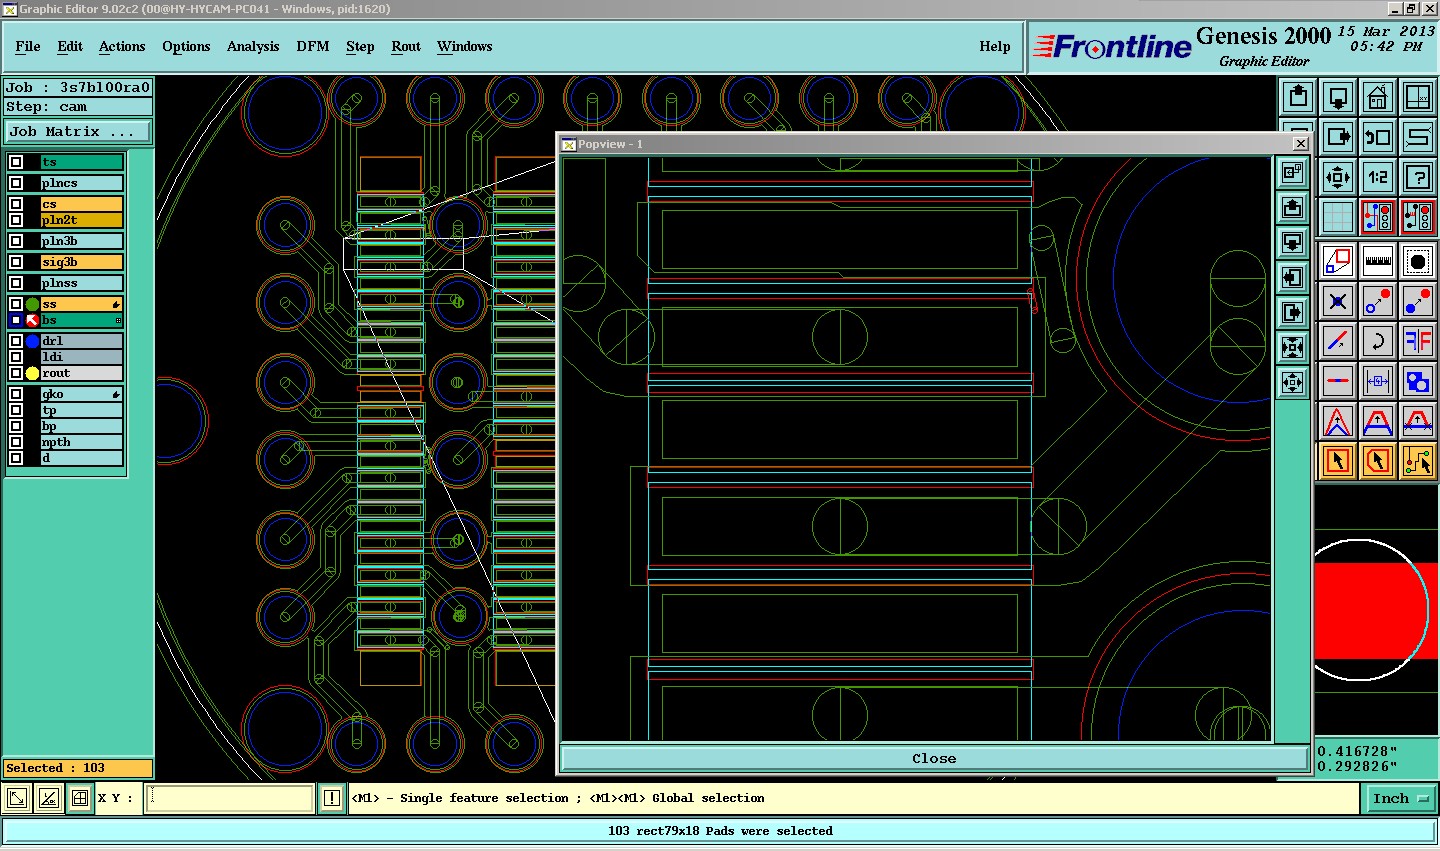Image resolution: width=1440 pixels, height=851 pixels.
Task: Click the question mark query icon
Action: [1418, 177]
